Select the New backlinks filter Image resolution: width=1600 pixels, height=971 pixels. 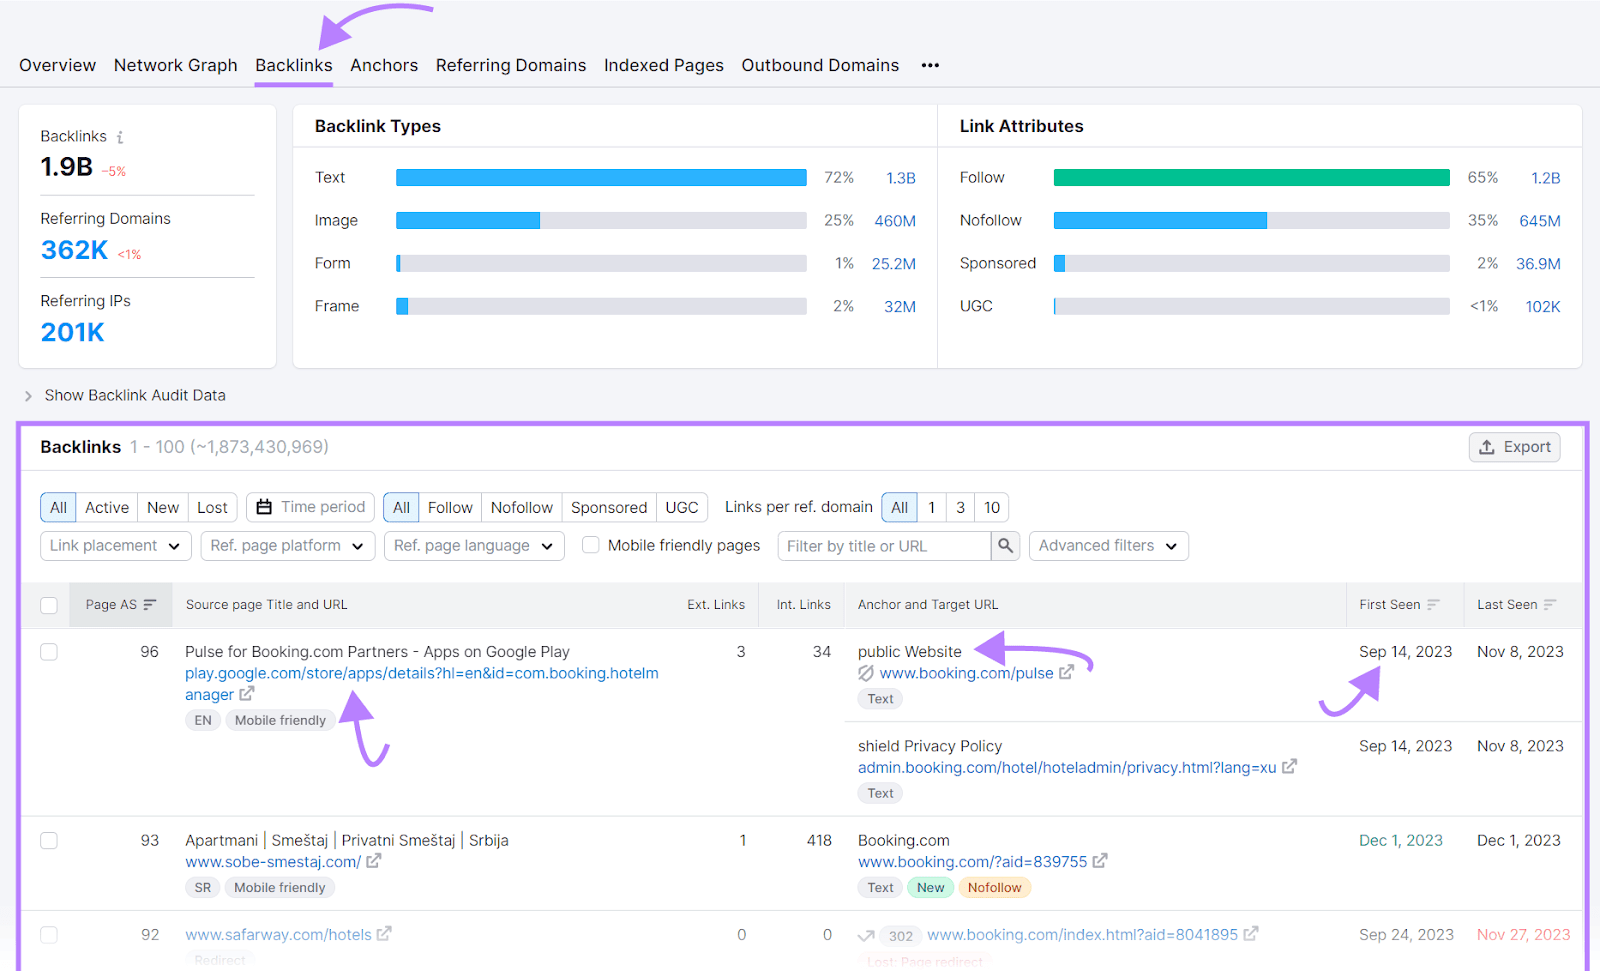(x=163, y=507)
